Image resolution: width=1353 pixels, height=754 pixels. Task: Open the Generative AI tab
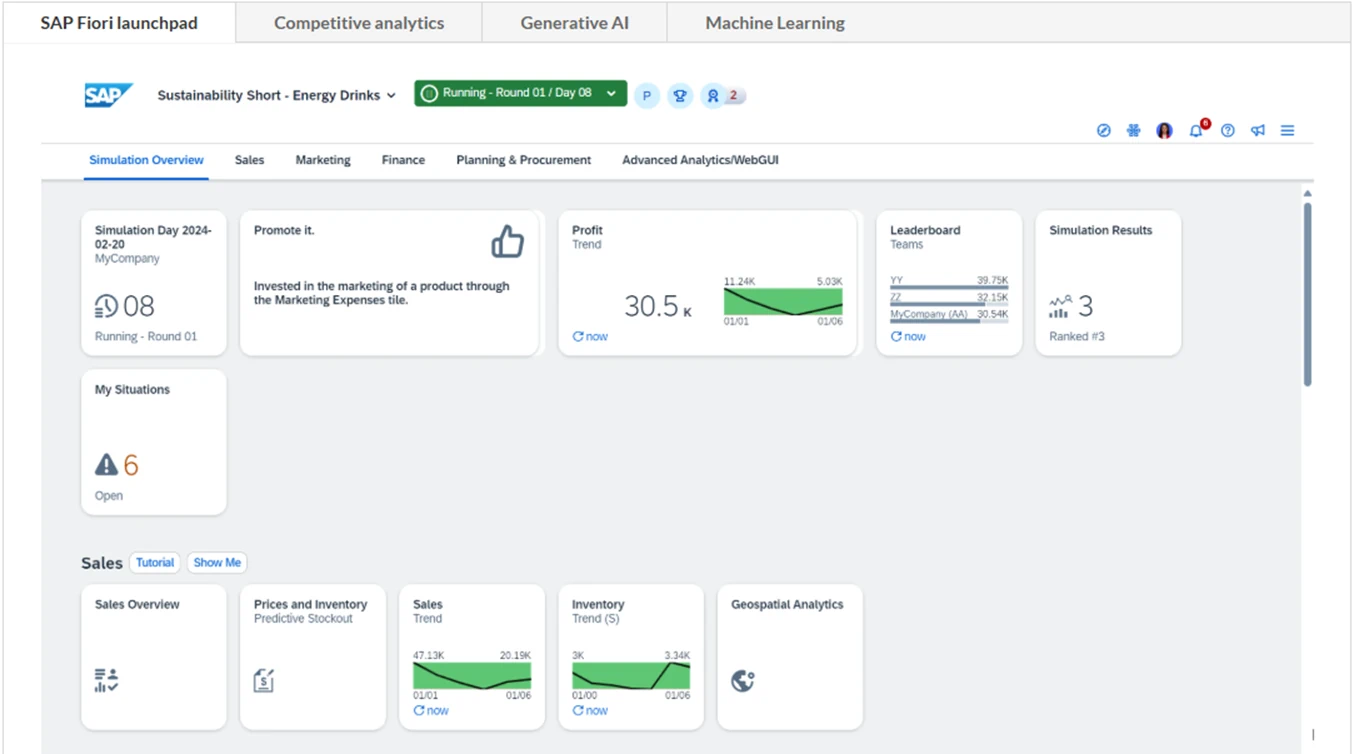tap(575, 23)
